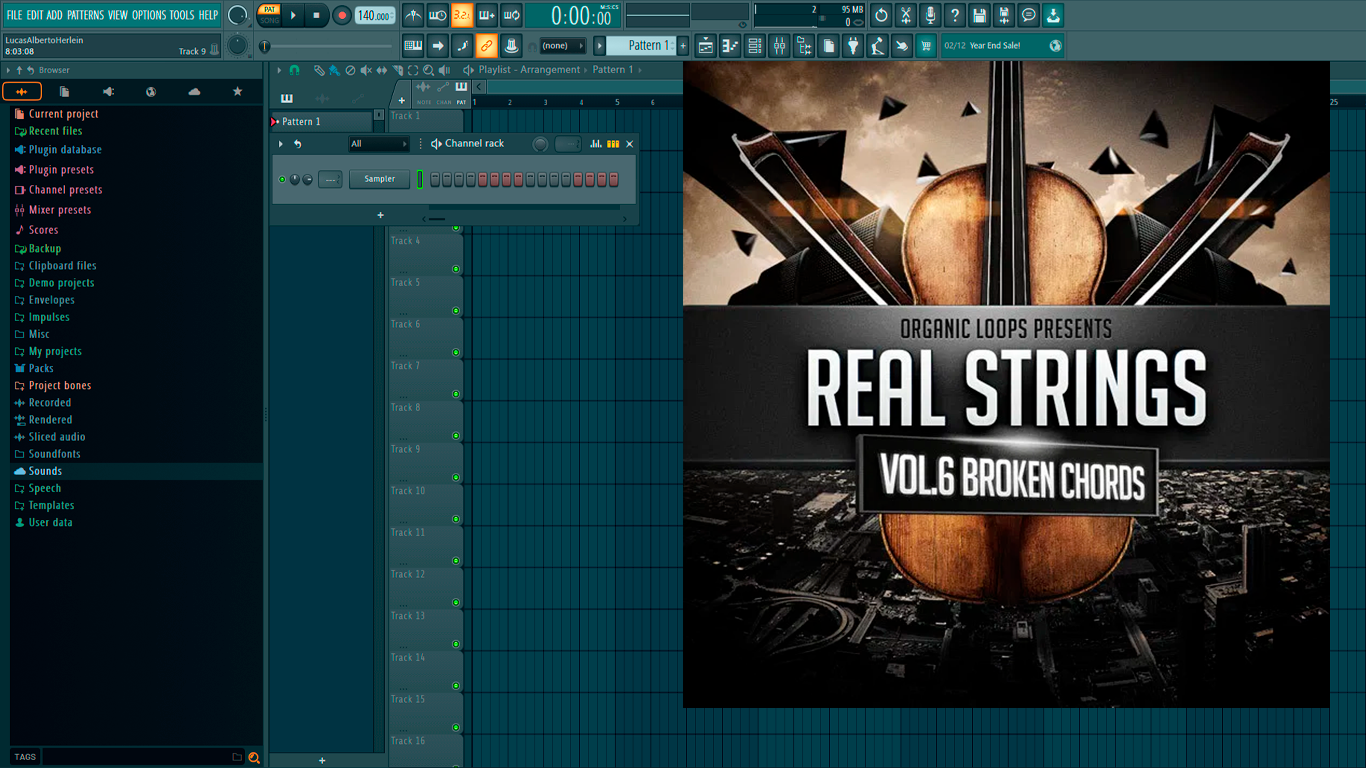The image size is (1366, 768).
Task: Click the Browser search magnifier icon
Action: pyautogui.click(x=254, y=757)
